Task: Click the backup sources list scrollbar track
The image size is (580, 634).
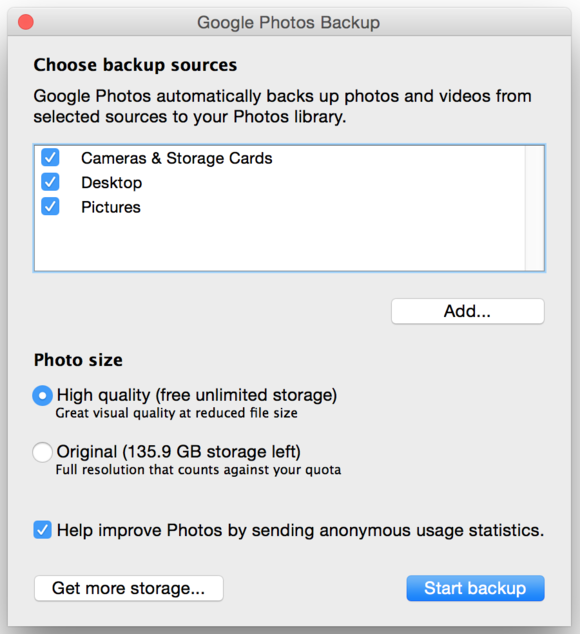Action: [x=534, y=208]
